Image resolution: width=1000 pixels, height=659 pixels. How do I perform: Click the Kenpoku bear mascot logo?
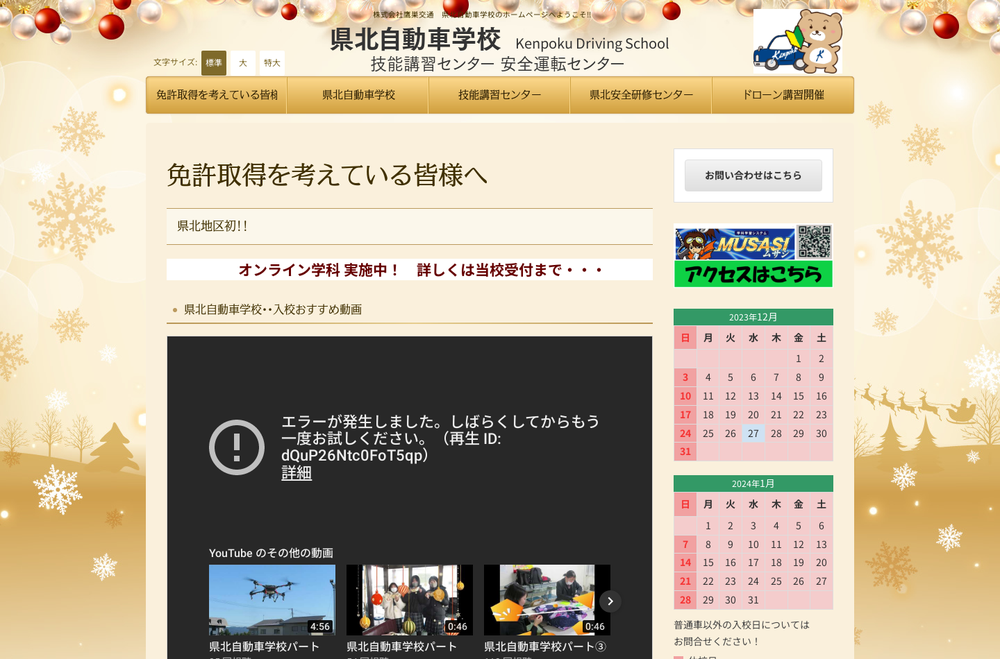[x=797, y=41]
